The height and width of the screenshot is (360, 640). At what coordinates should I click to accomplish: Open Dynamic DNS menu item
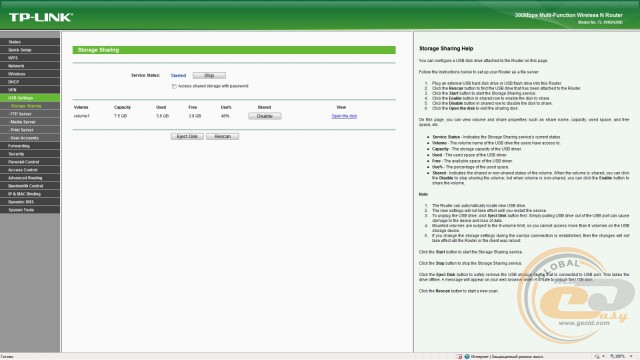30,202
